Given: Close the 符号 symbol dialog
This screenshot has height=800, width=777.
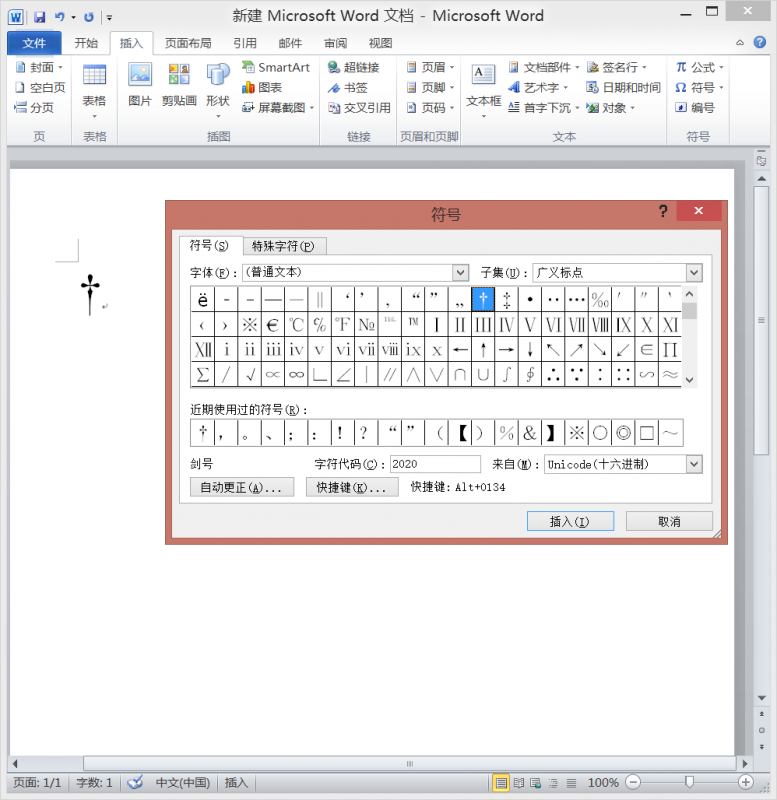Looking at the screenshot, I should point(698,211).
